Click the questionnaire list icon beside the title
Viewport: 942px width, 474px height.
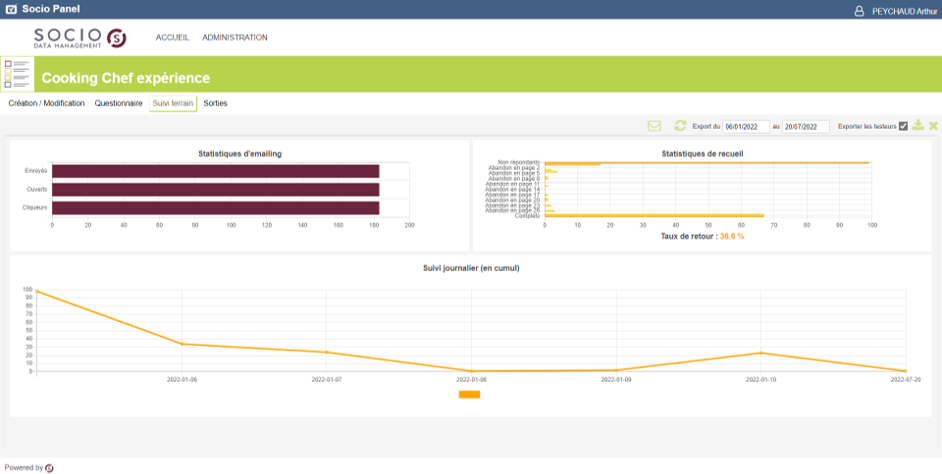coord(17,74)
